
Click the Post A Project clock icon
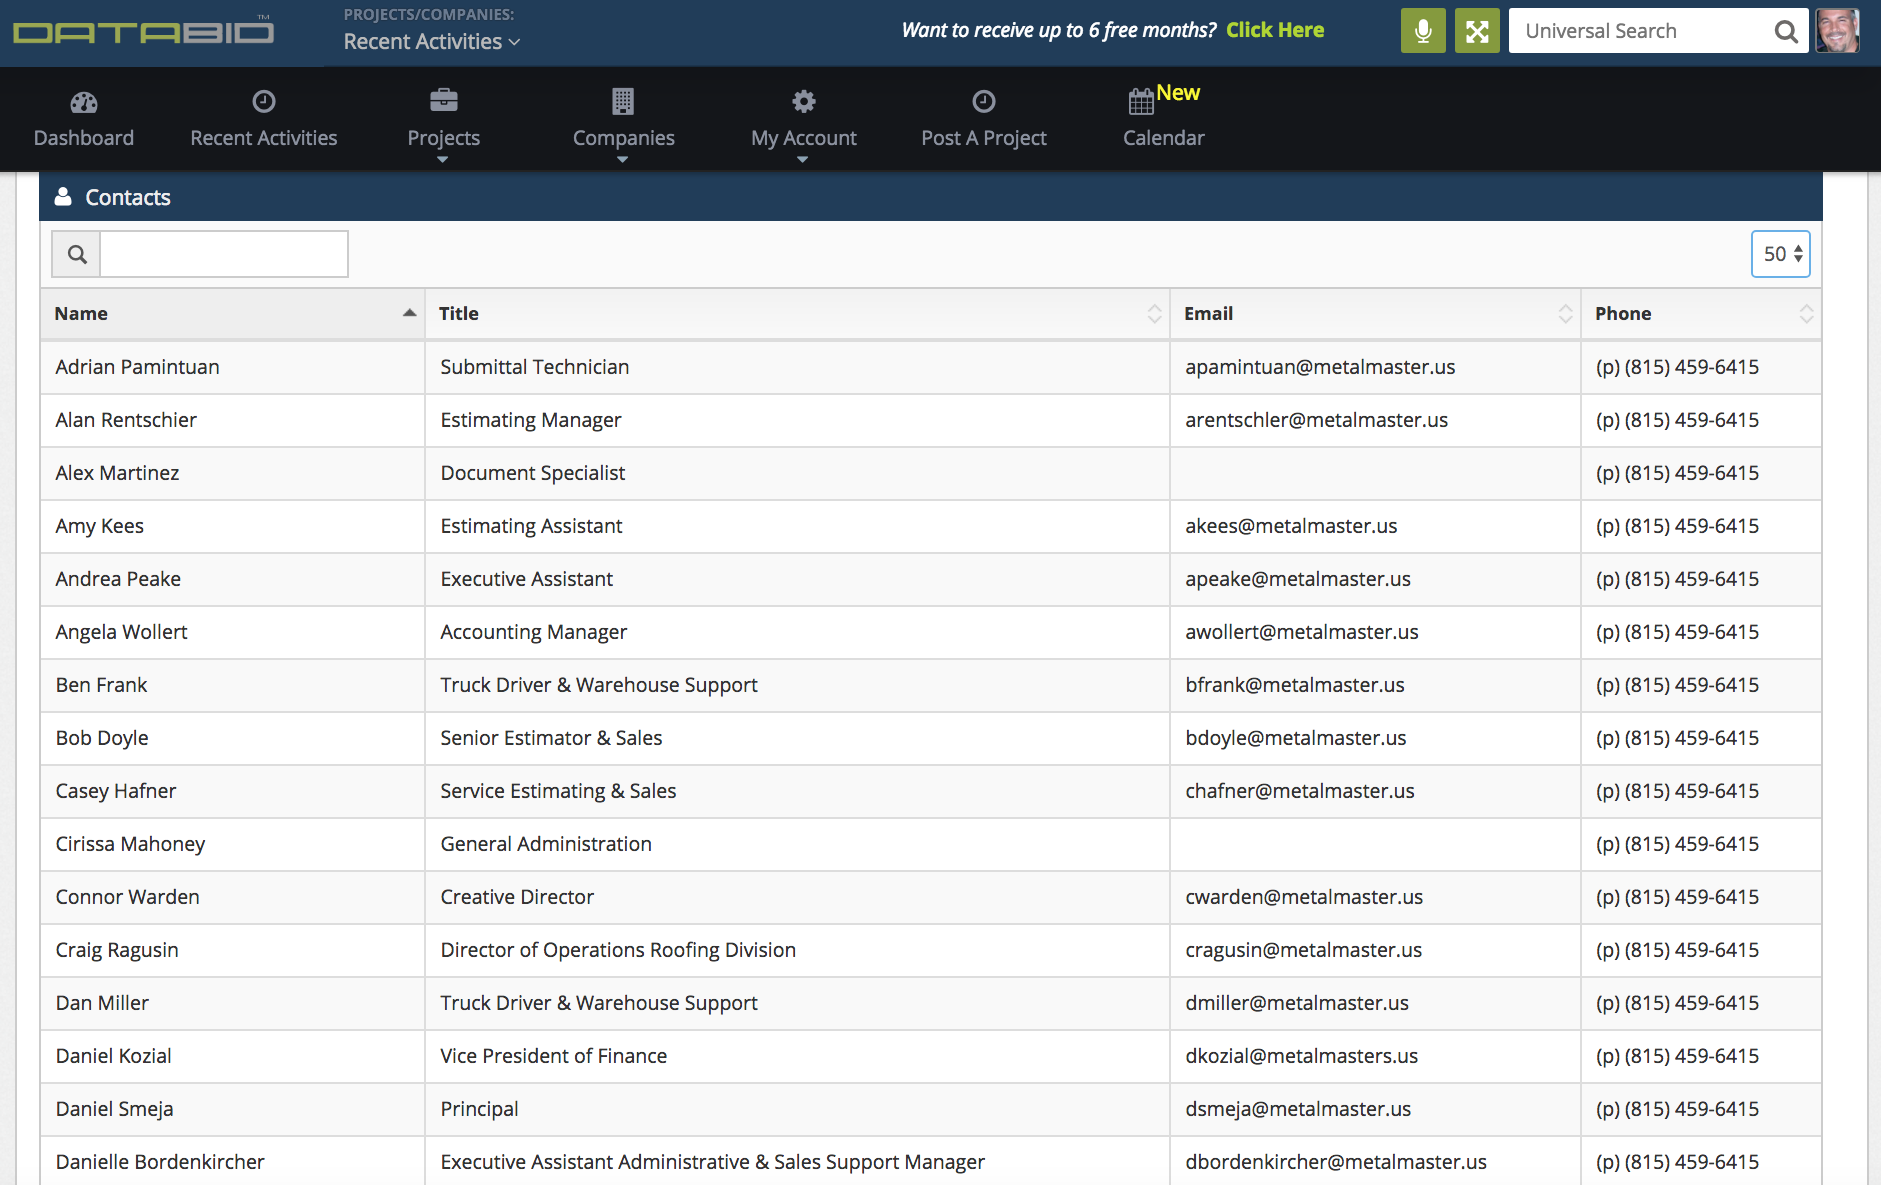(x=984, y=101)
